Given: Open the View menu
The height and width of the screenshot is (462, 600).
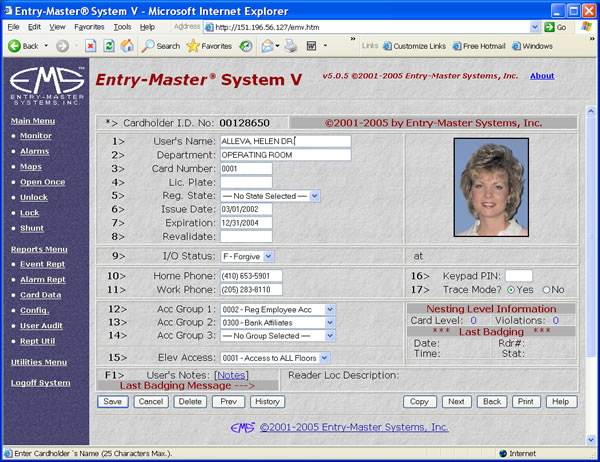Looking at the screenshot, I should point(57,27).
